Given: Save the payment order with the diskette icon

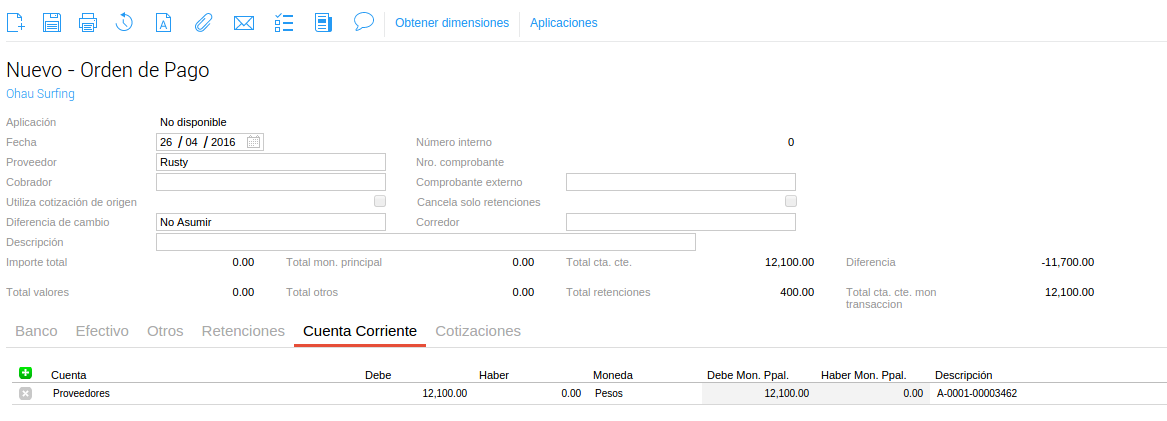Looking at the screenshot, I should click(52, 22).
